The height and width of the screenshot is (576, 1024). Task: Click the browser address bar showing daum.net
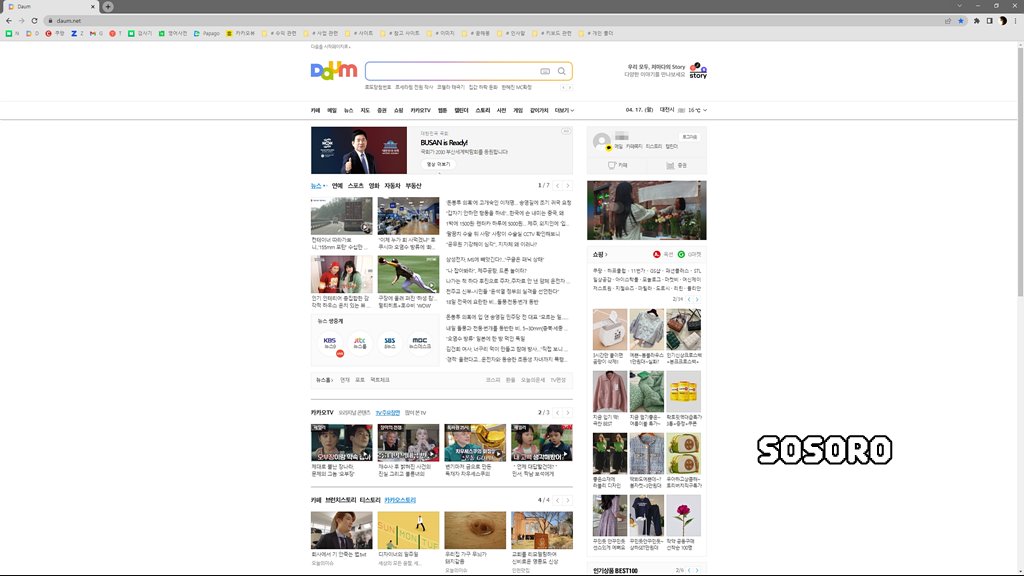click(496, 20)
